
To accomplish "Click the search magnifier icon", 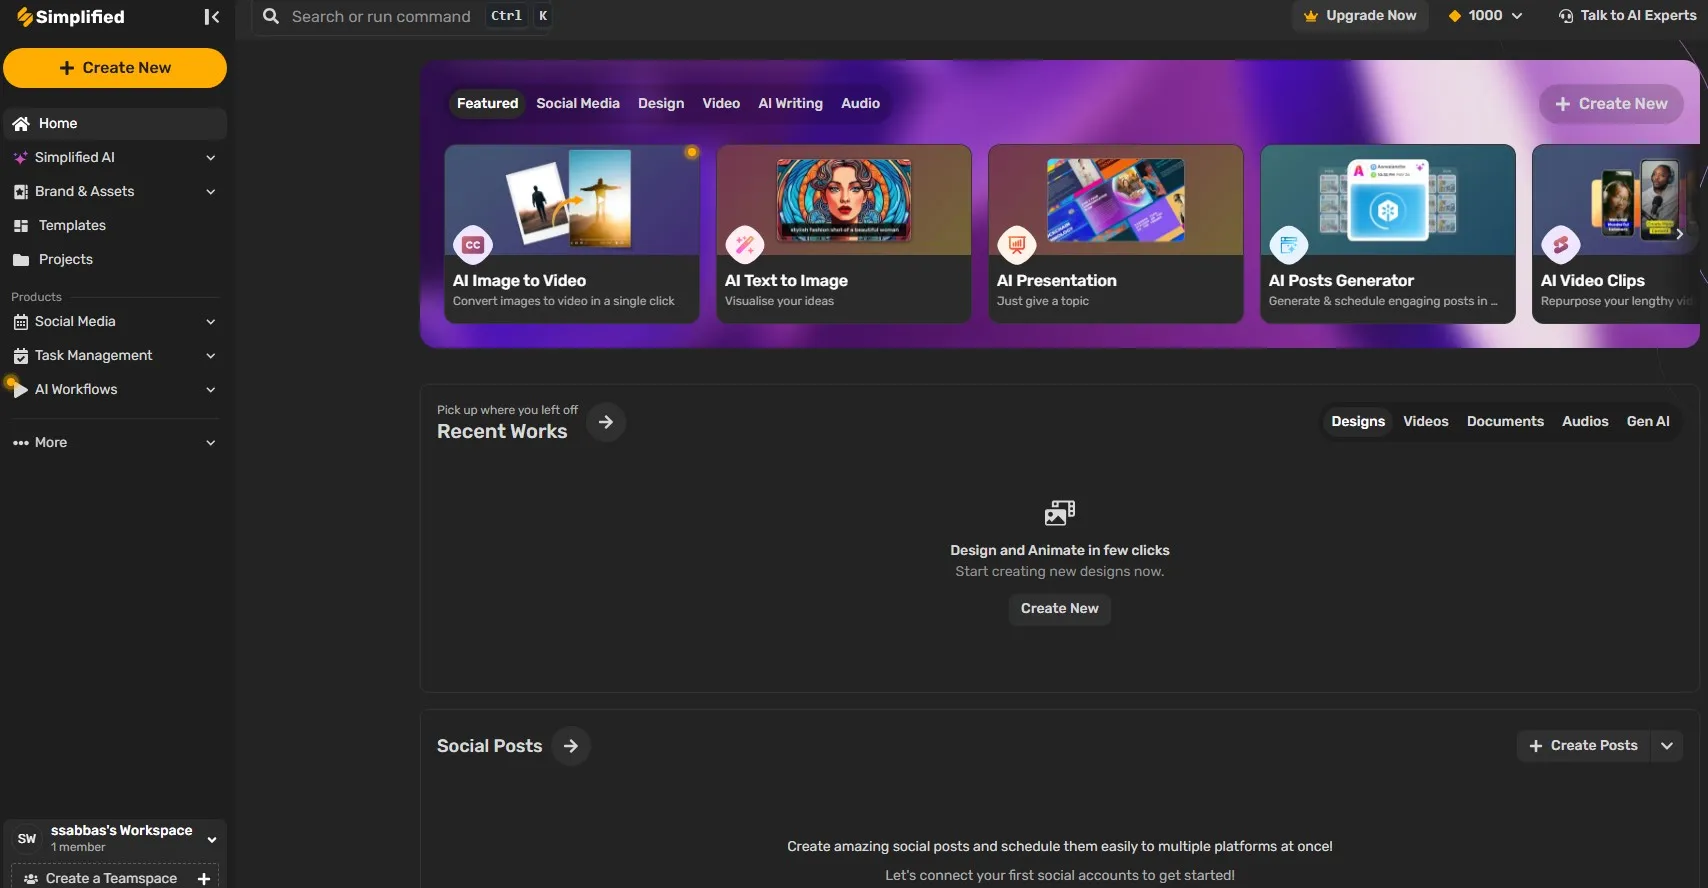I will click(x=271, y=16).
